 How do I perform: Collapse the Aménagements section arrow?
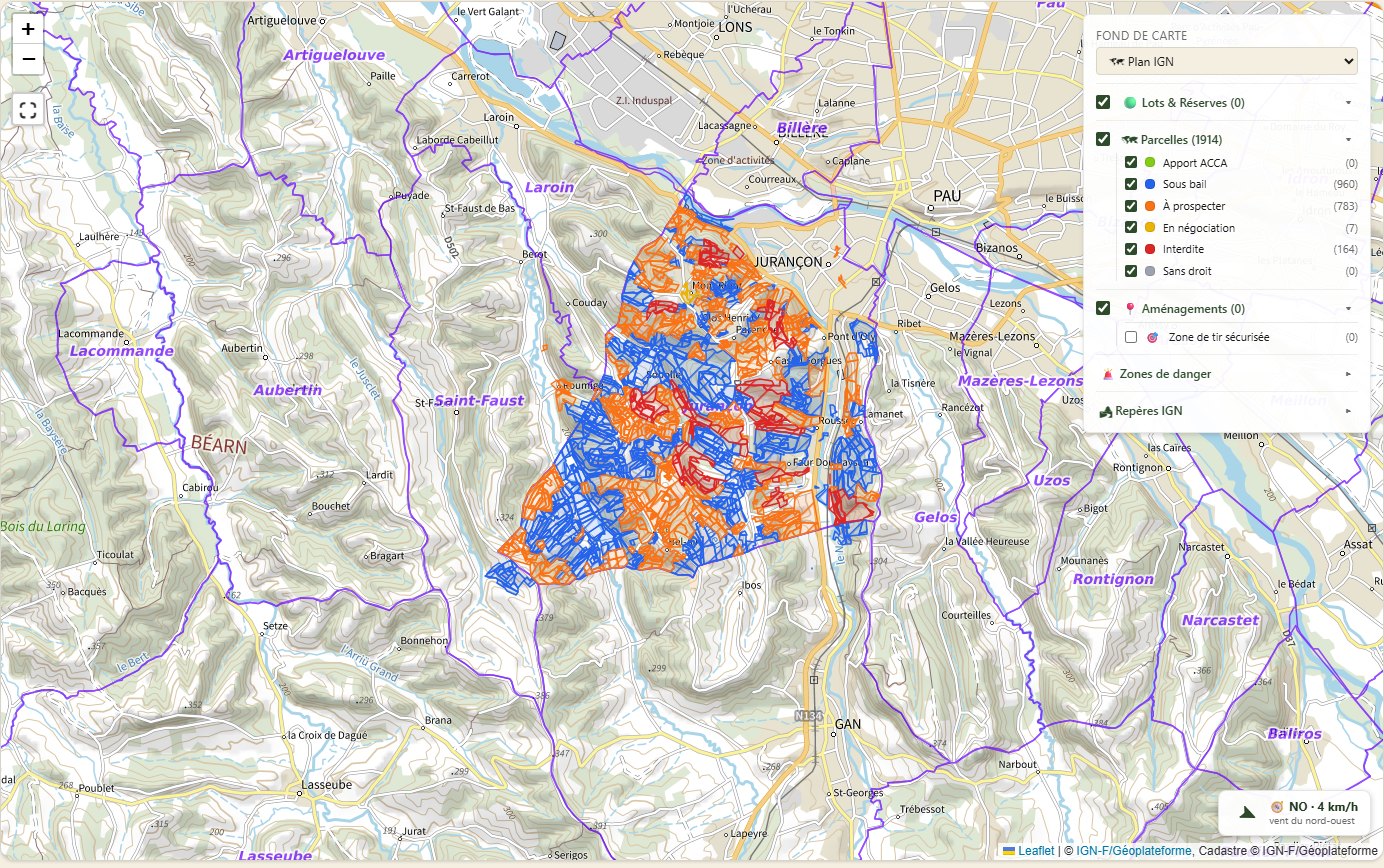(1348, 309)
